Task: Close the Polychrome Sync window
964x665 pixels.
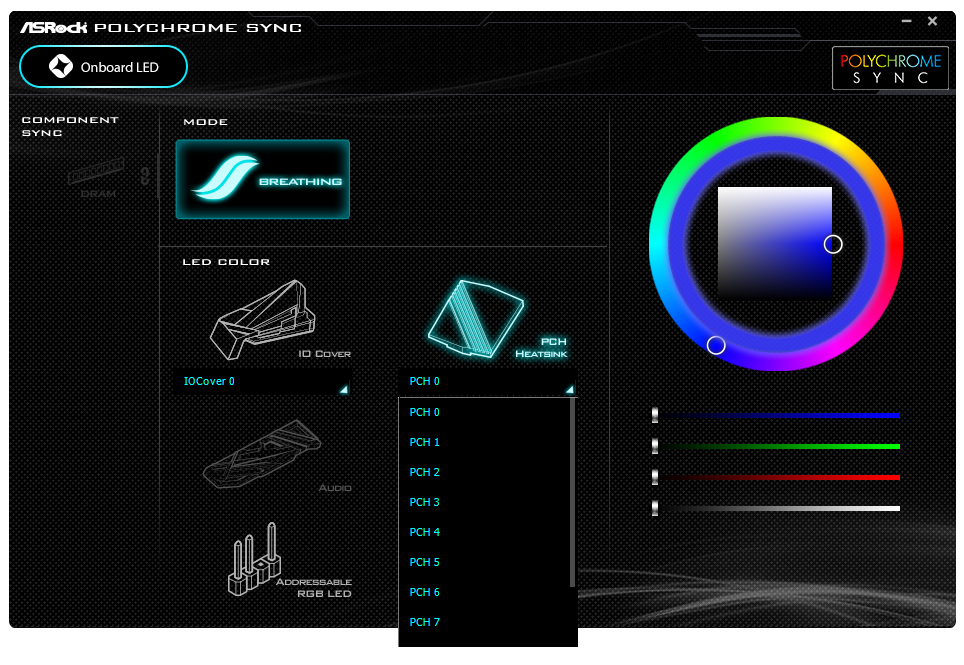Action: [933, 21]
